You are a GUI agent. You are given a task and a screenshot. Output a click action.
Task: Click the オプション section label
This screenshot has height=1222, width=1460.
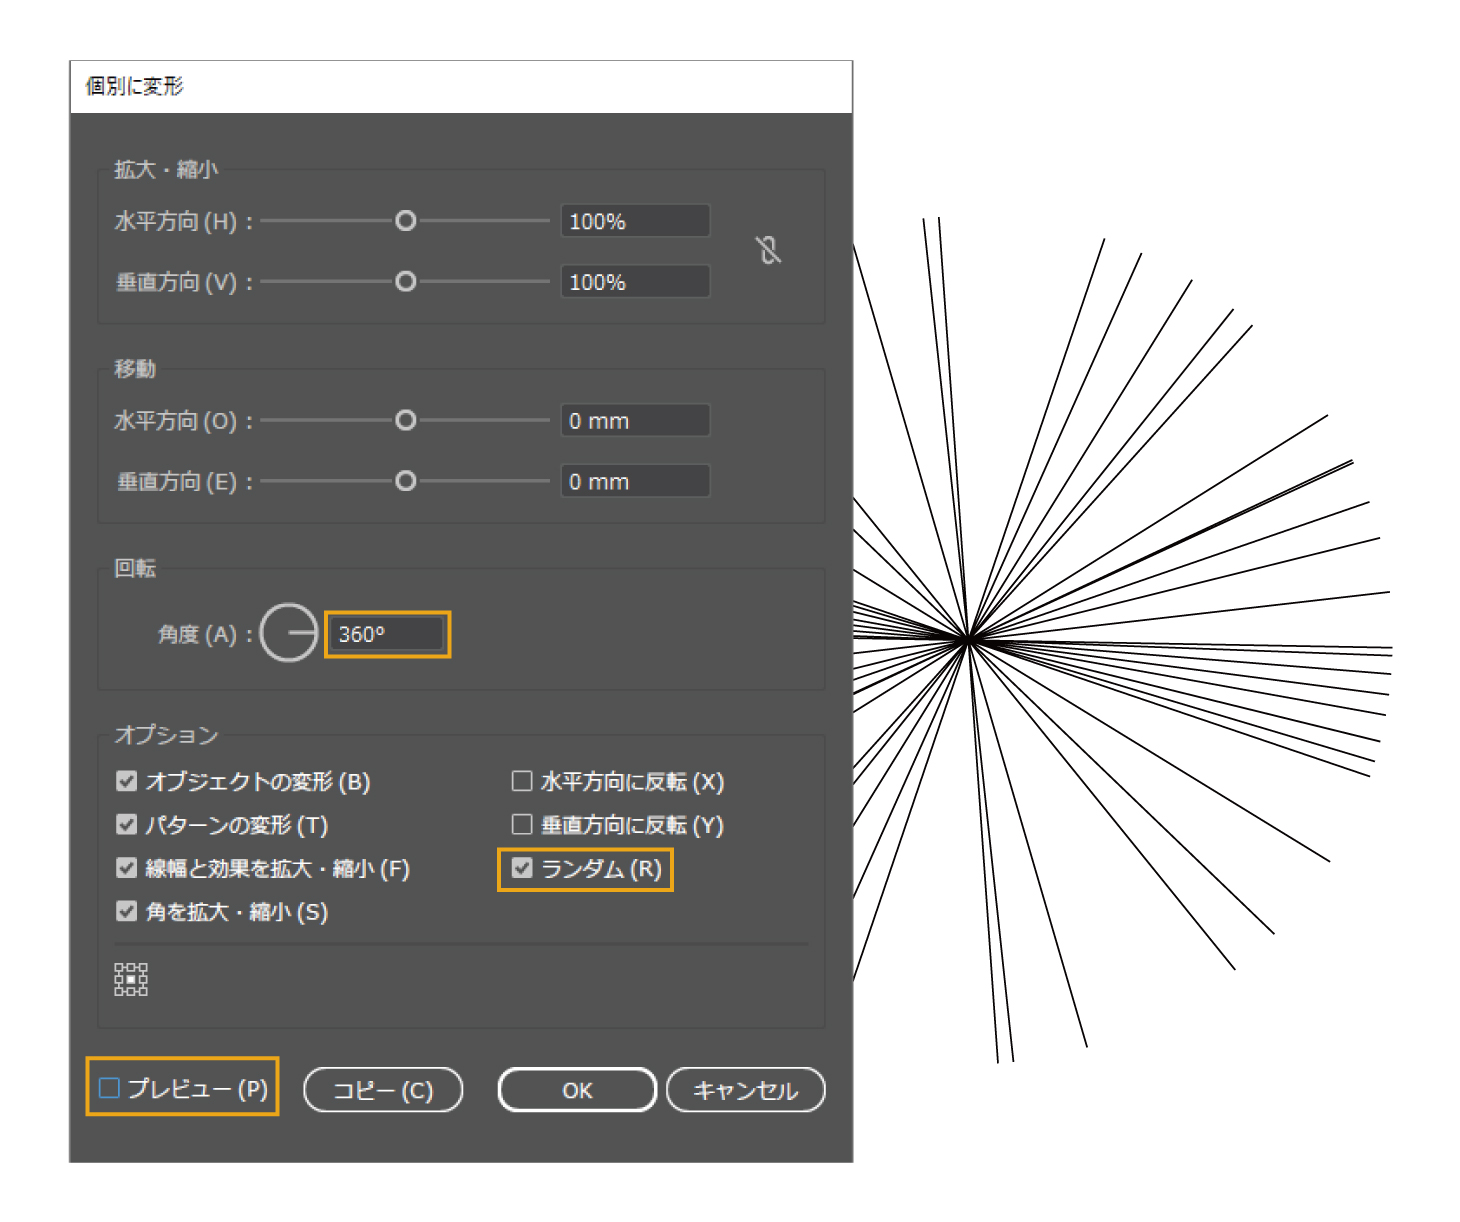(166, 734)
